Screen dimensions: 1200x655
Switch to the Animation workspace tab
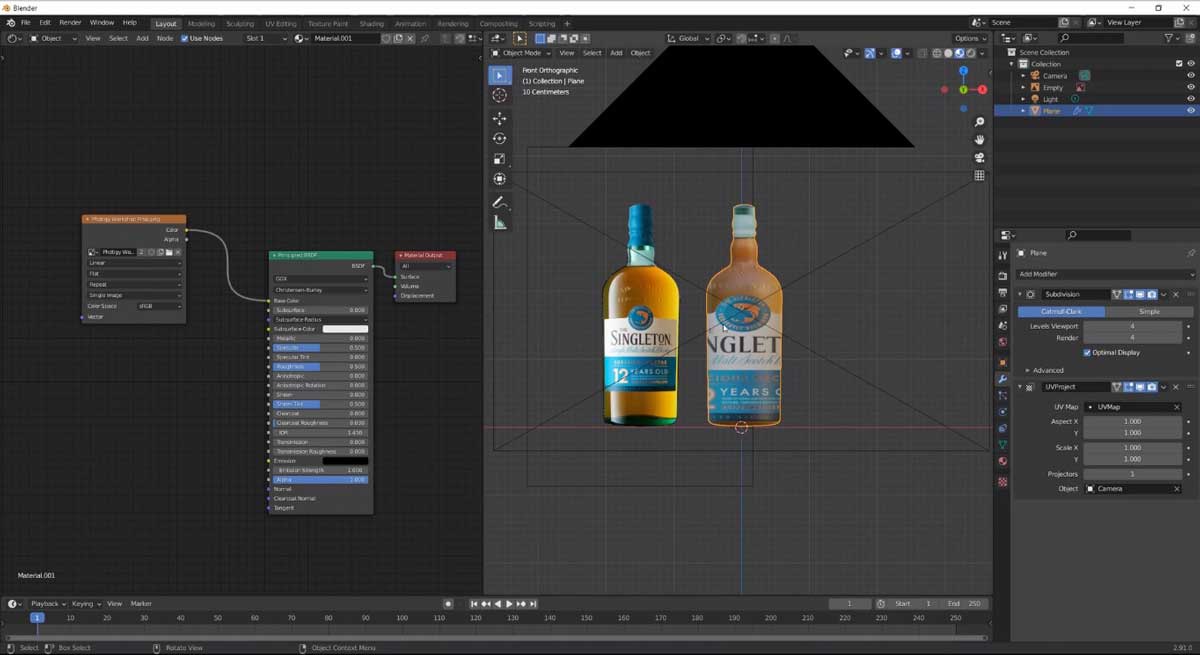410,23
